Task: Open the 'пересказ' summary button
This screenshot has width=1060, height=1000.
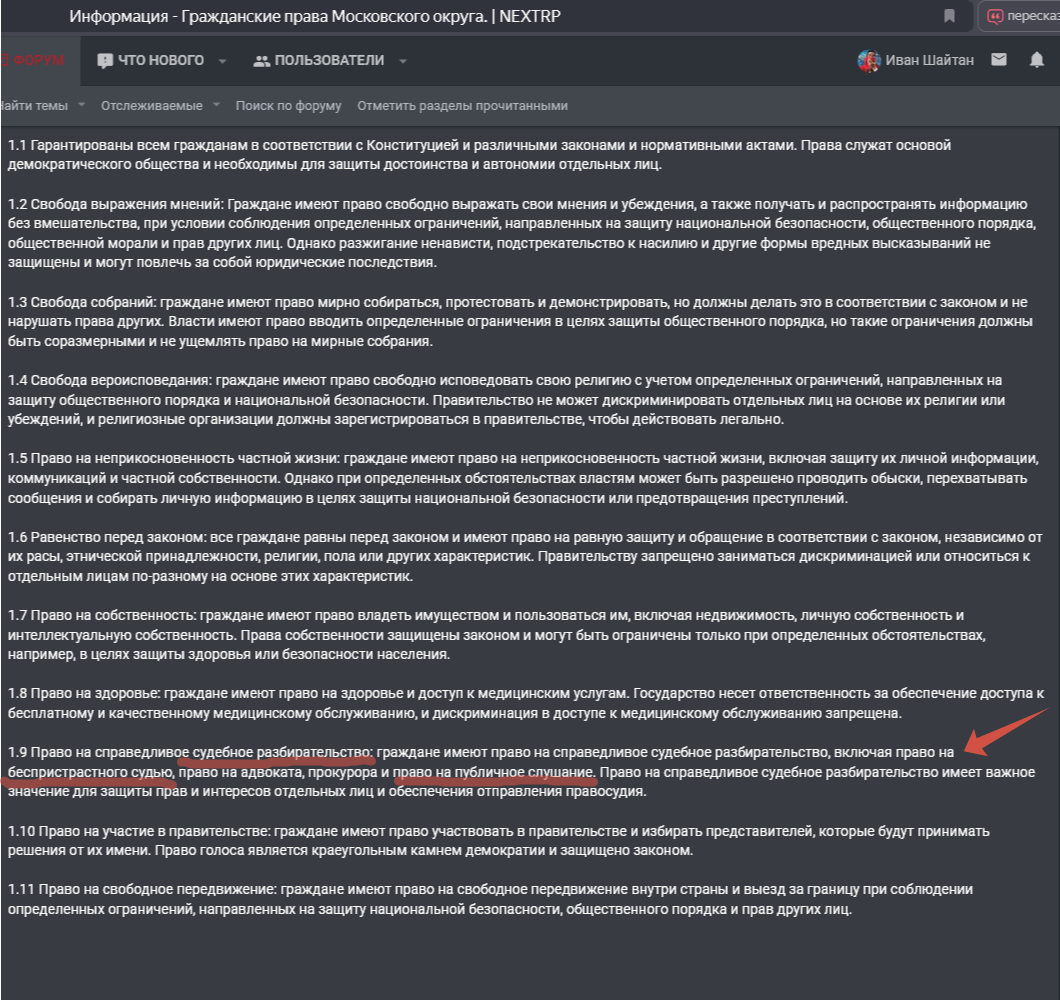Action: [1022, 16]
